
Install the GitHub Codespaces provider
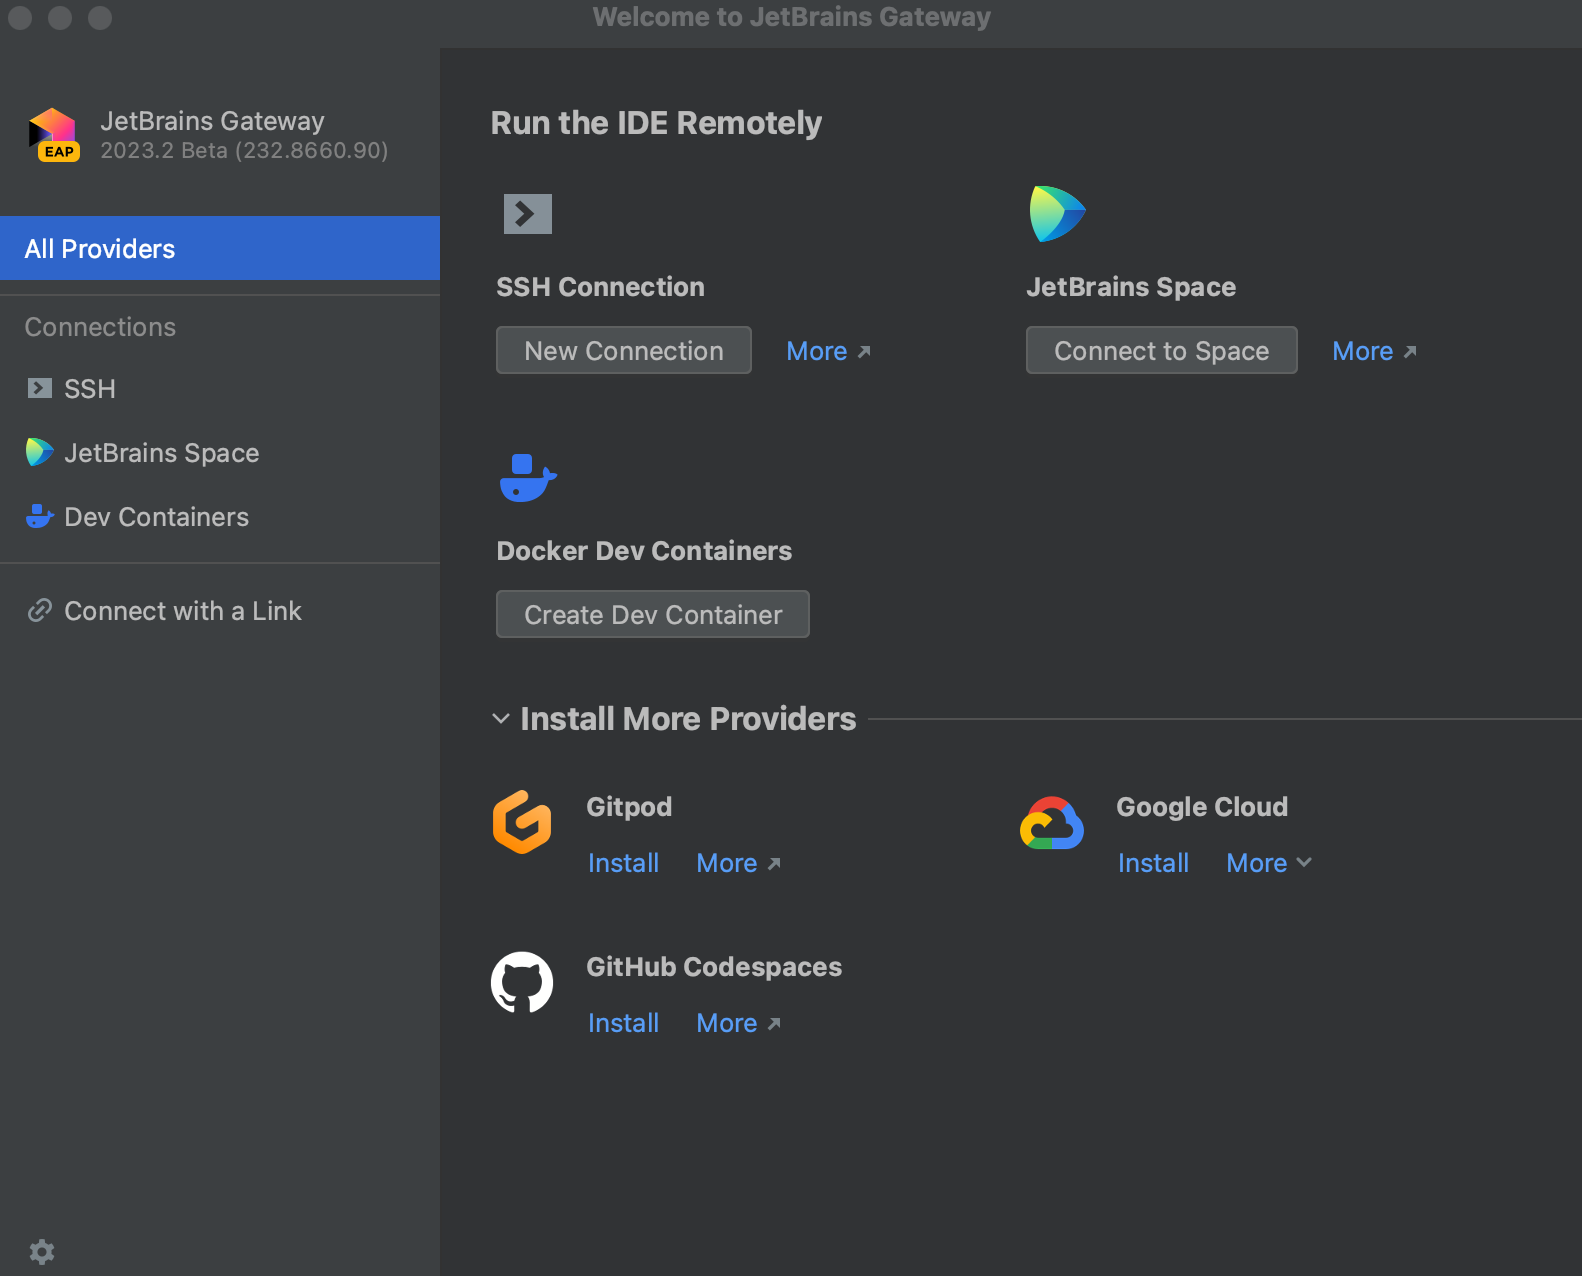623,1023
